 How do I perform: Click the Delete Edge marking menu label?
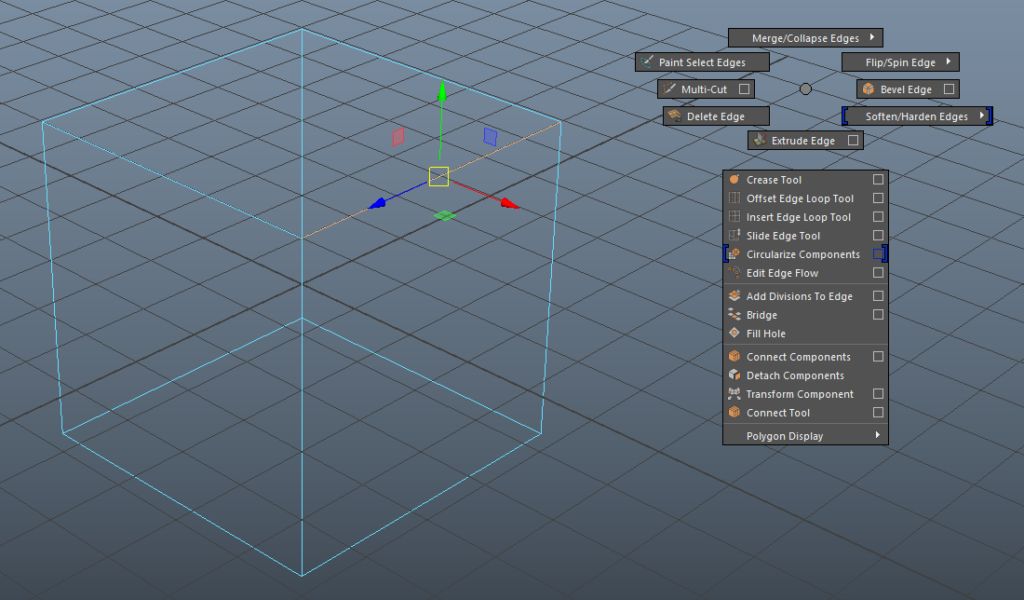tap(716, 116)
